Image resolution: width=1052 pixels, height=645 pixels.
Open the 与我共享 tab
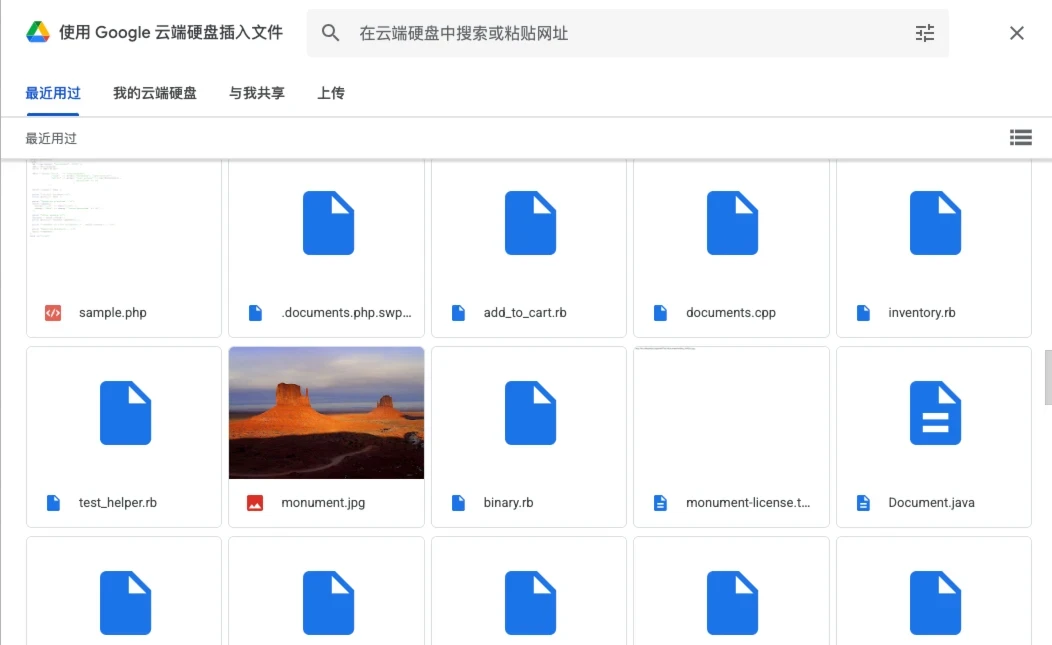256,92
